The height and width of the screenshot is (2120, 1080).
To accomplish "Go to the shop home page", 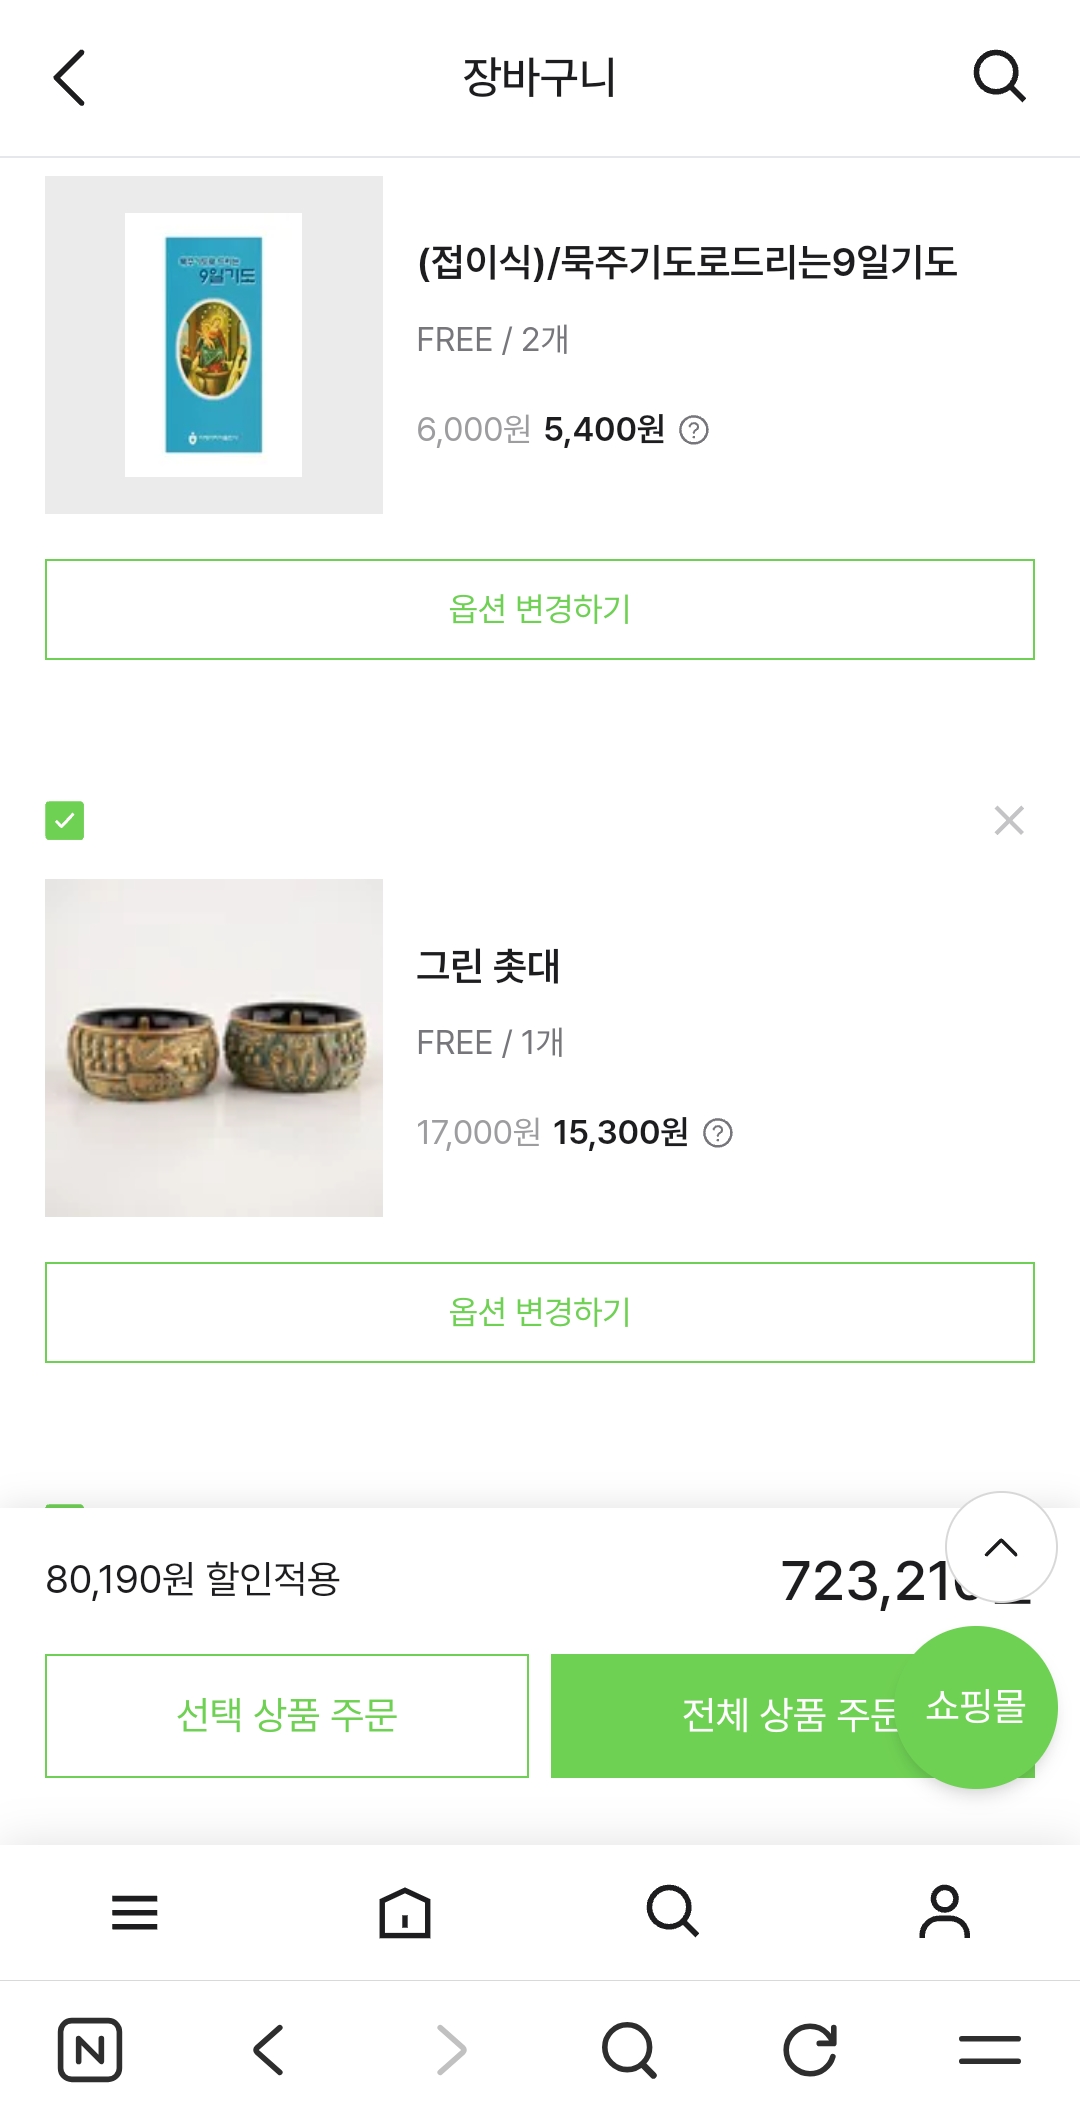I will (x=405, y=1912).
